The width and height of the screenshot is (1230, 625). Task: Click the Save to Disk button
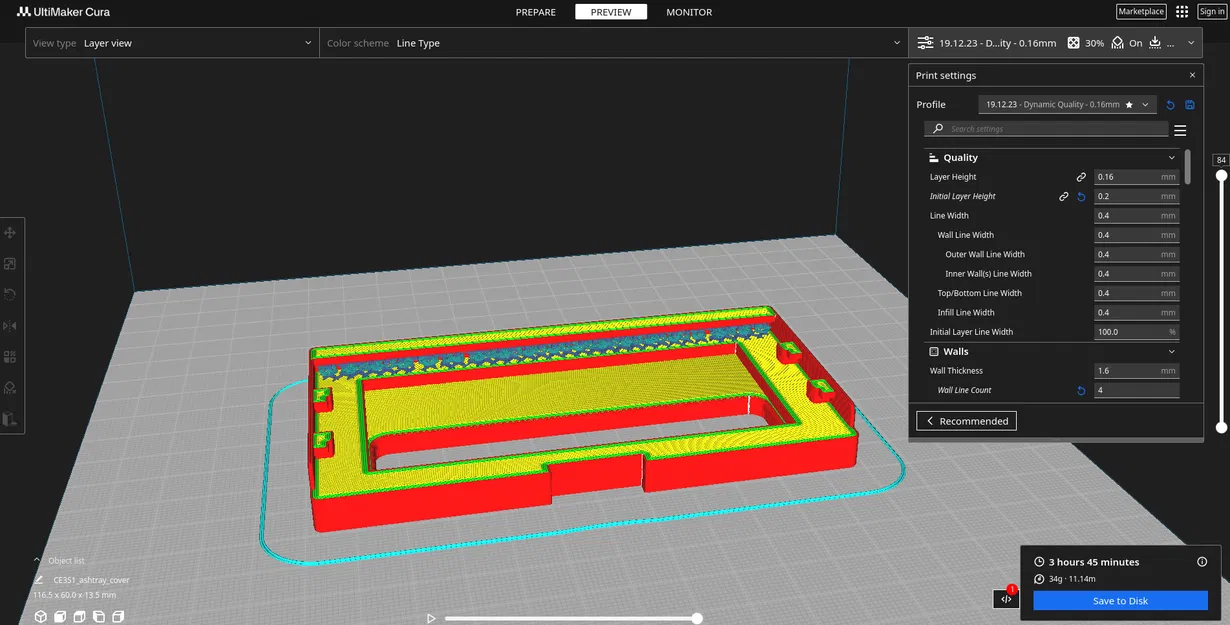[1120, 601]
